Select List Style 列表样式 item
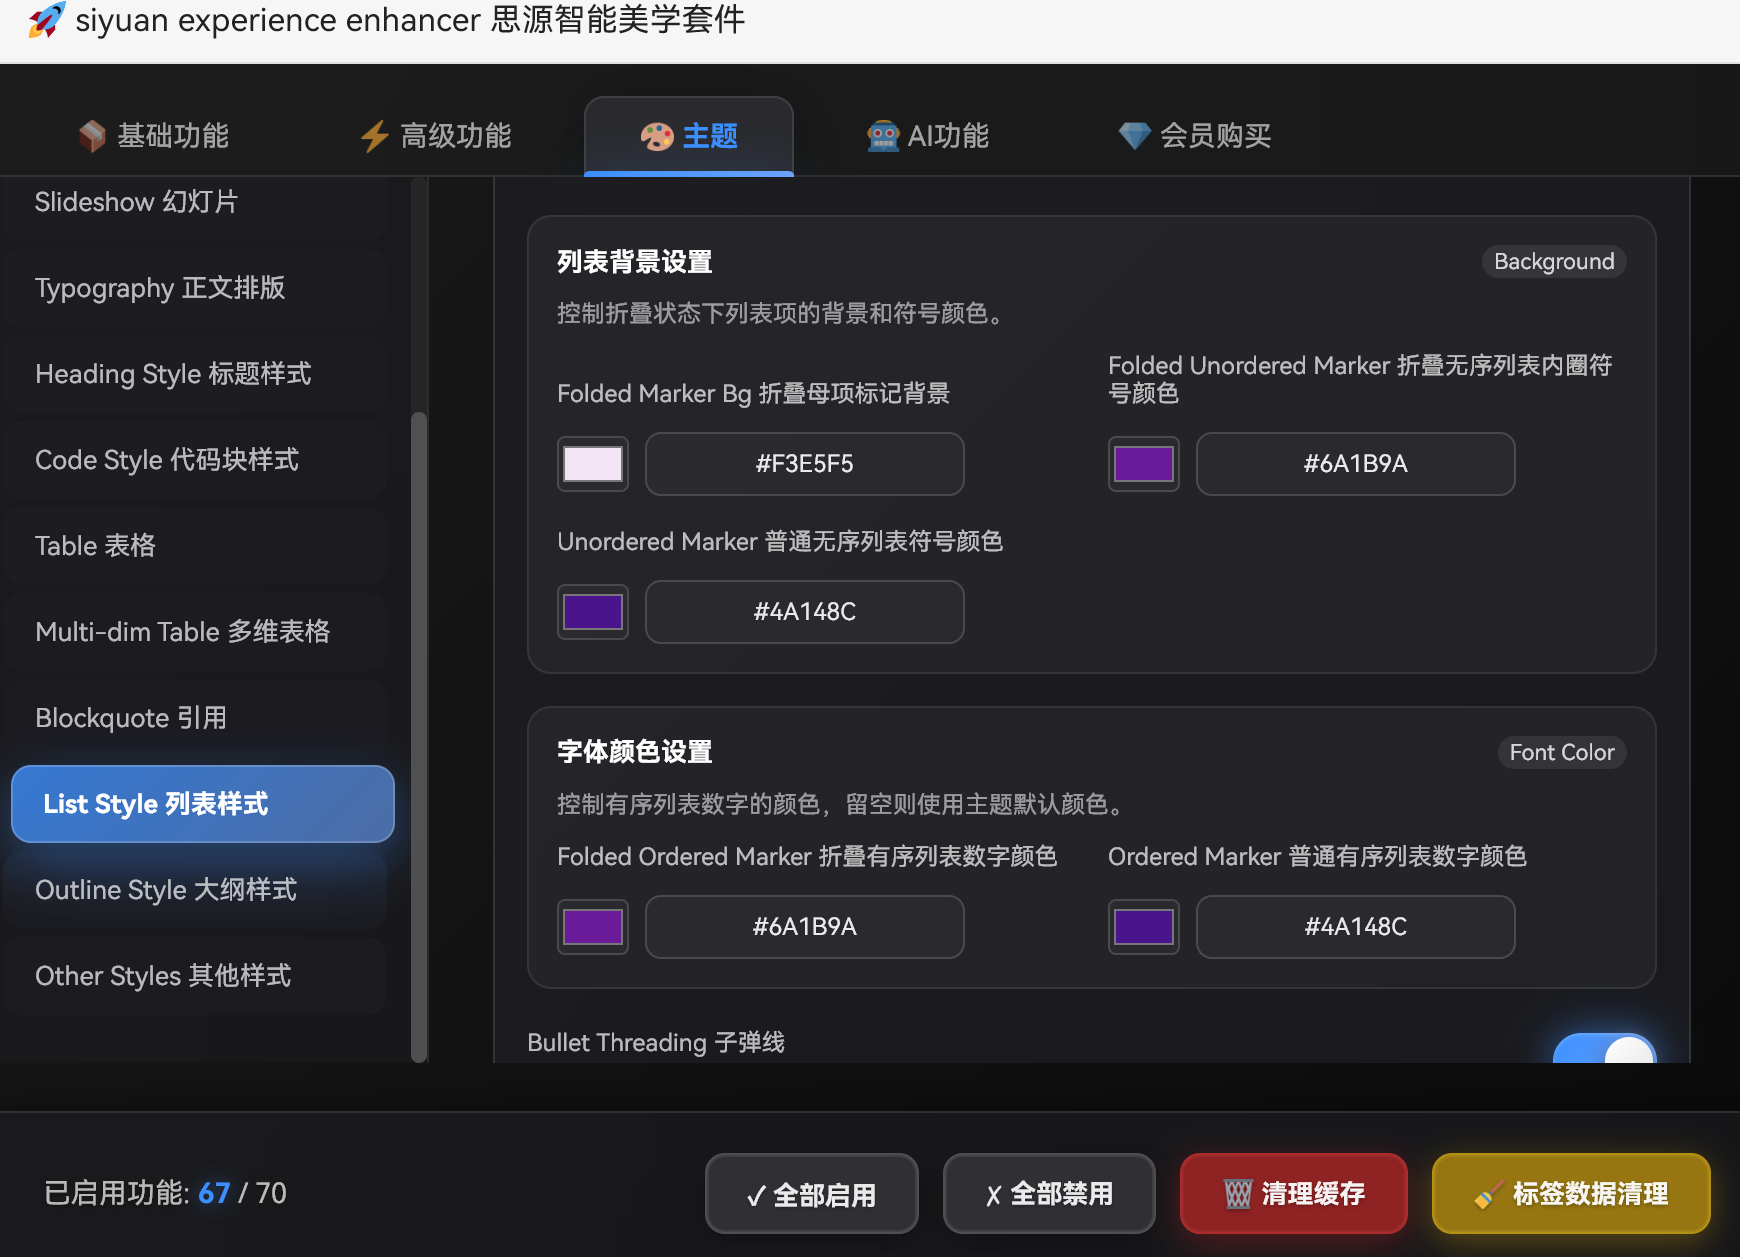 click(x=203, y=804)
